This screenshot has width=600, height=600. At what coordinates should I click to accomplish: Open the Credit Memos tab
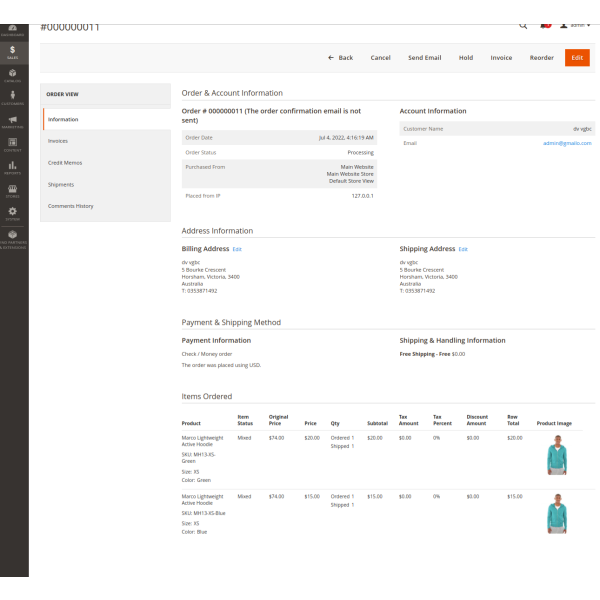(x=65, y=162)
